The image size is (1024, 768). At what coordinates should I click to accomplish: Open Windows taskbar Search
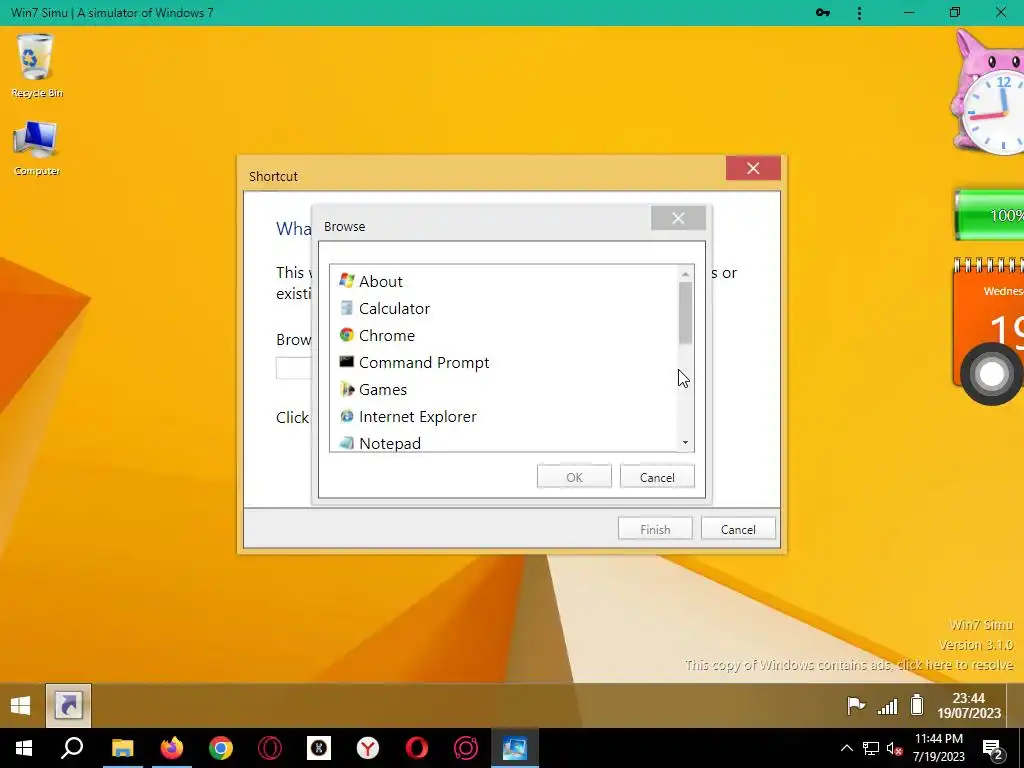(x=72, y=748)
